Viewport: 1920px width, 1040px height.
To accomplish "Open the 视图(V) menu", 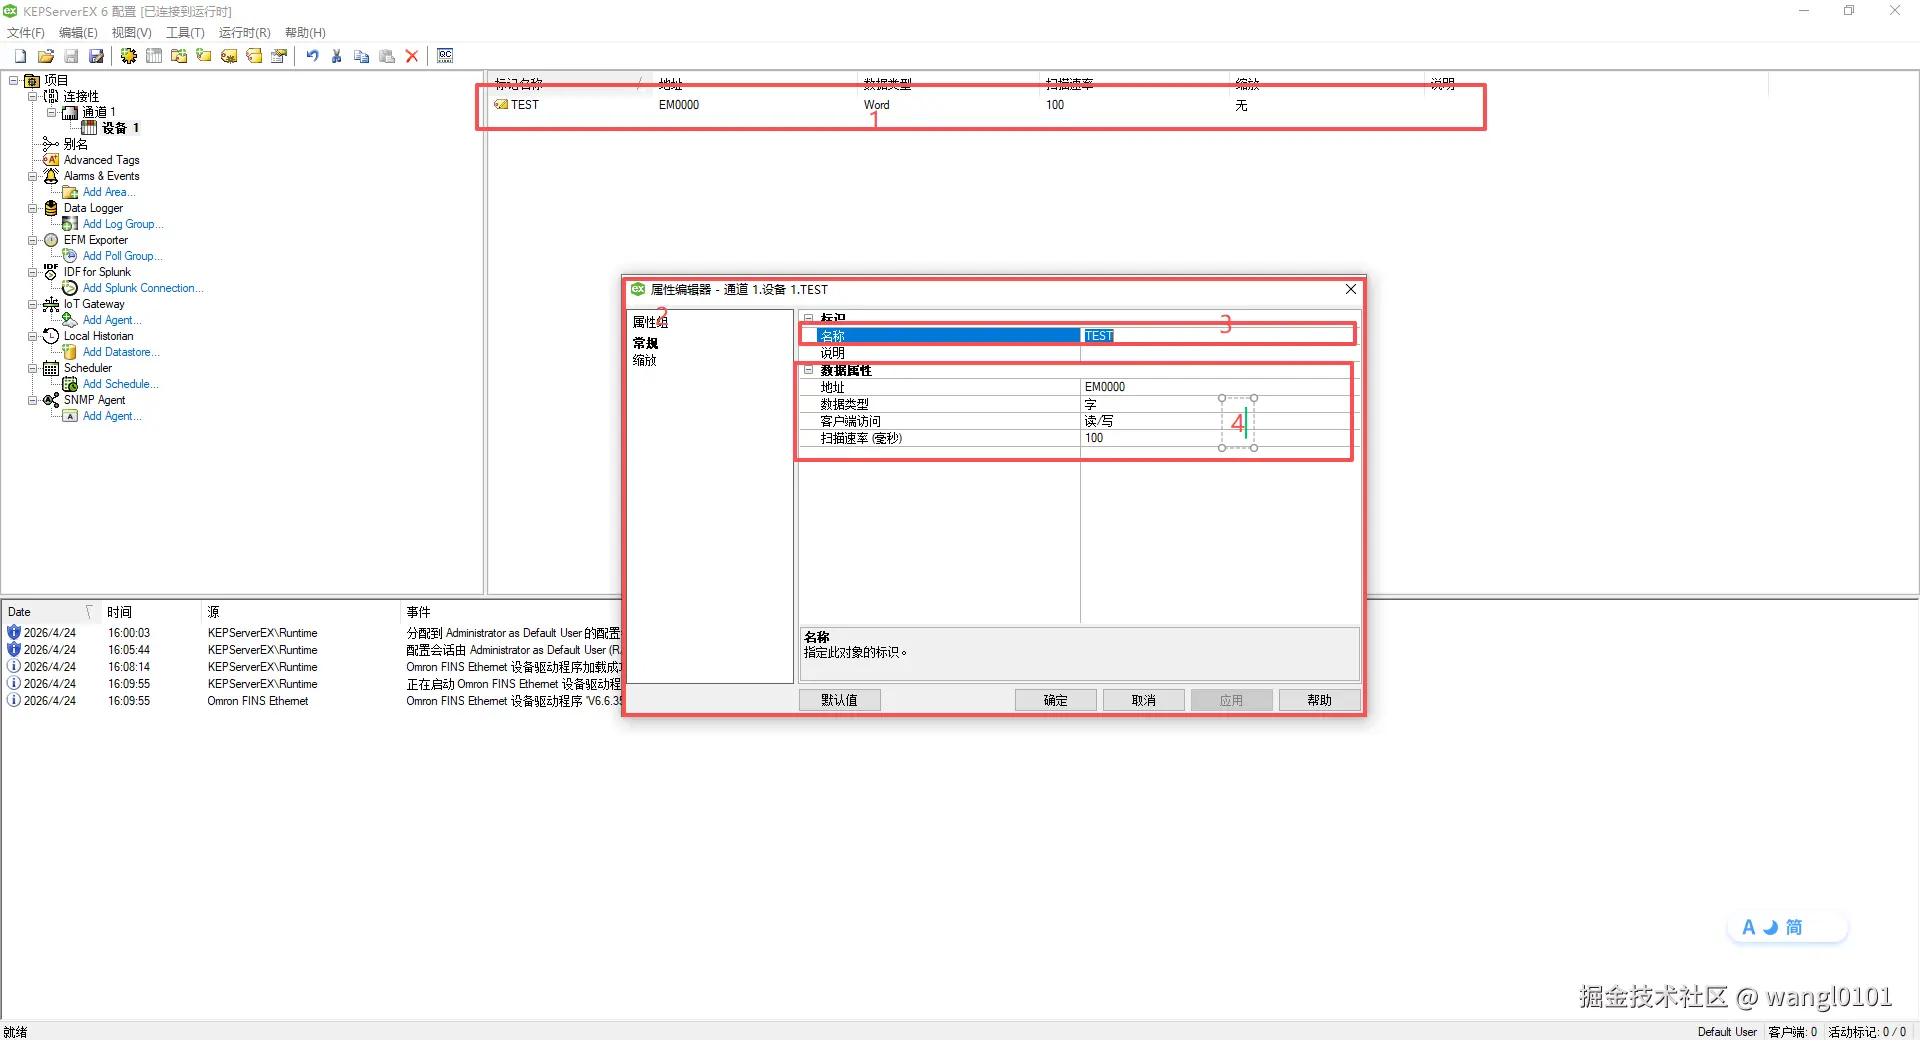I will click(x=132, y=33).
